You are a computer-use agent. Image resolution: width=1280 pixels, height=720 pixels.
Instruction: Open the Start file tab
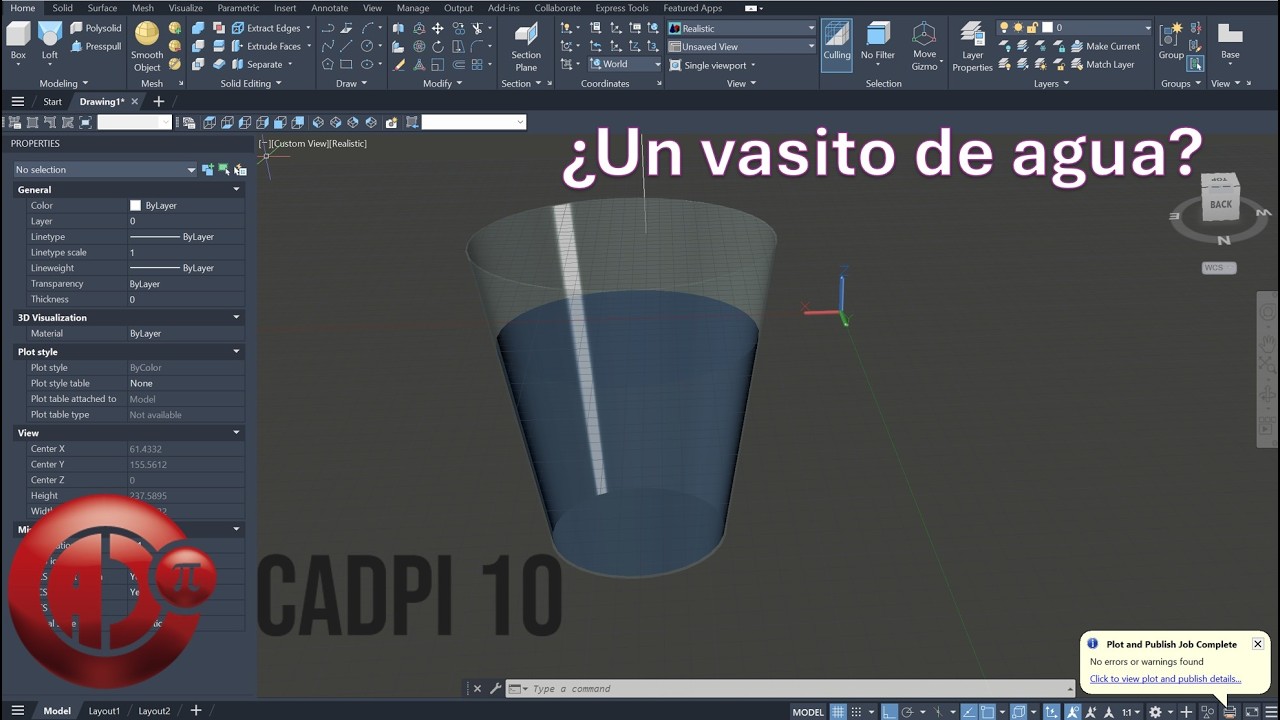(52, 101)
